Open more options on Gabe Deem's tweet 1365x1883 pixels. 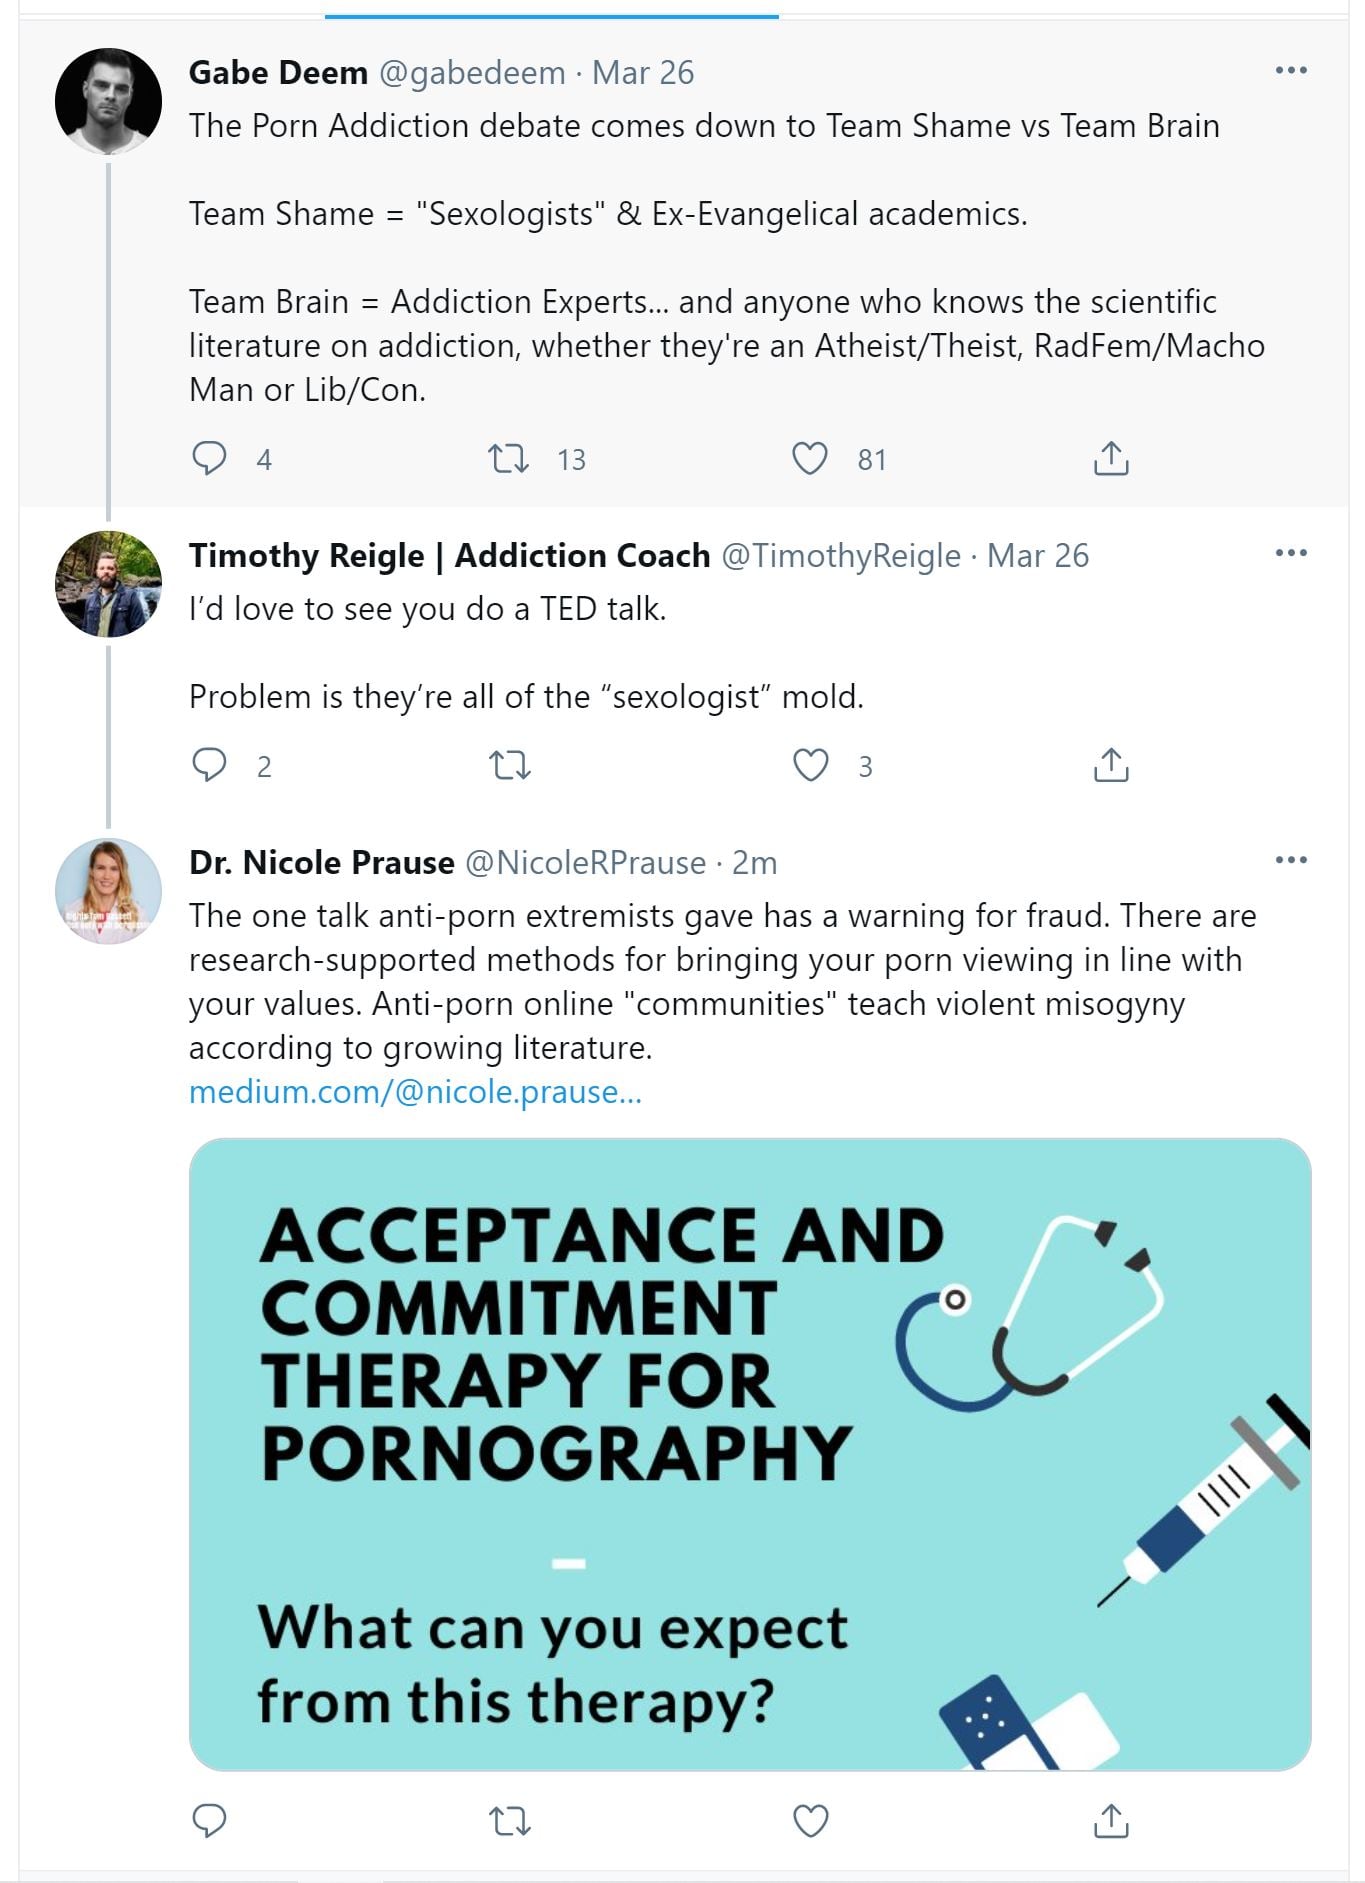[x=1291, y=70]
